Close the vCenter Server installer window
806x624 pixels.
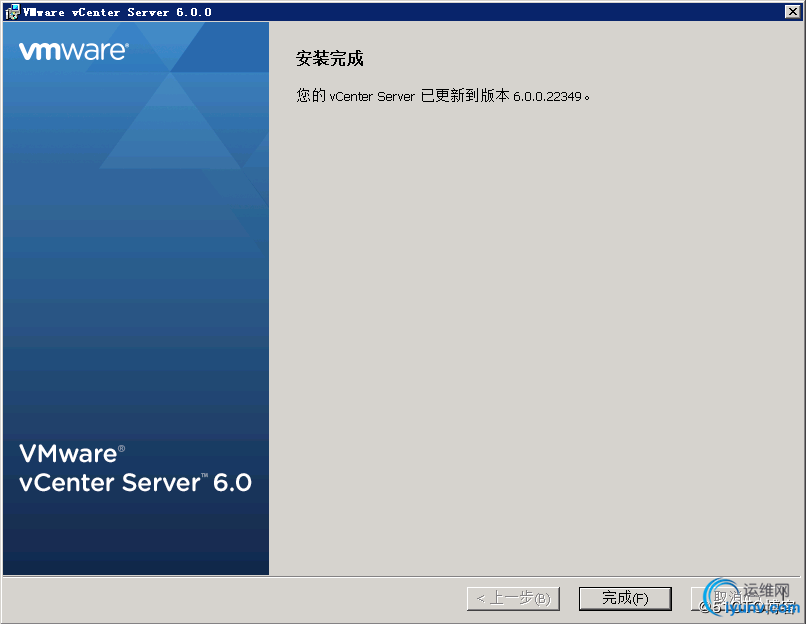(792, 11)
